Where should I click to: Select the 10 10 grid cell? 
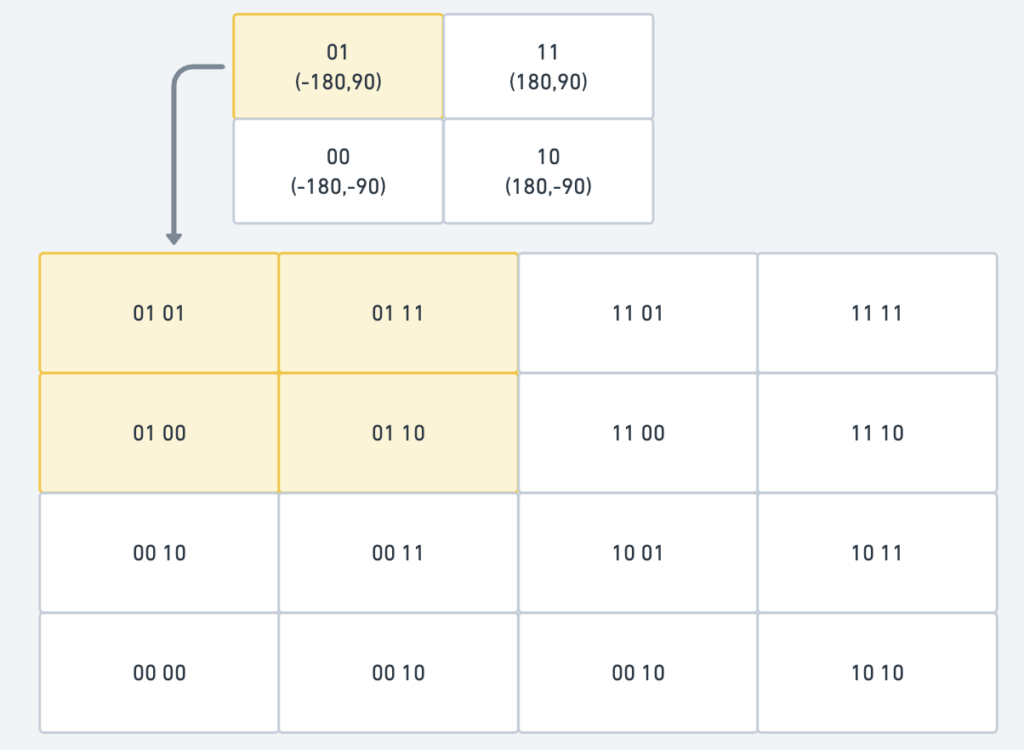click(x=877, y=672)
